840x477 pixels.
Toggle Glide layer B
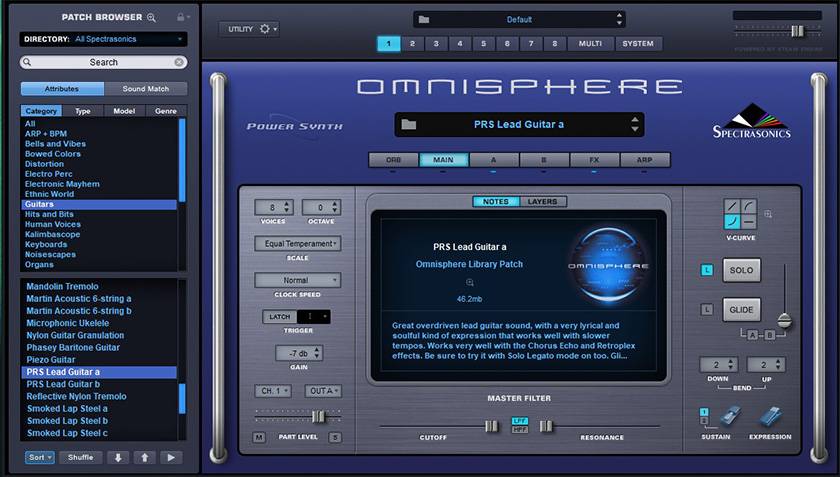tap(770, 335)
